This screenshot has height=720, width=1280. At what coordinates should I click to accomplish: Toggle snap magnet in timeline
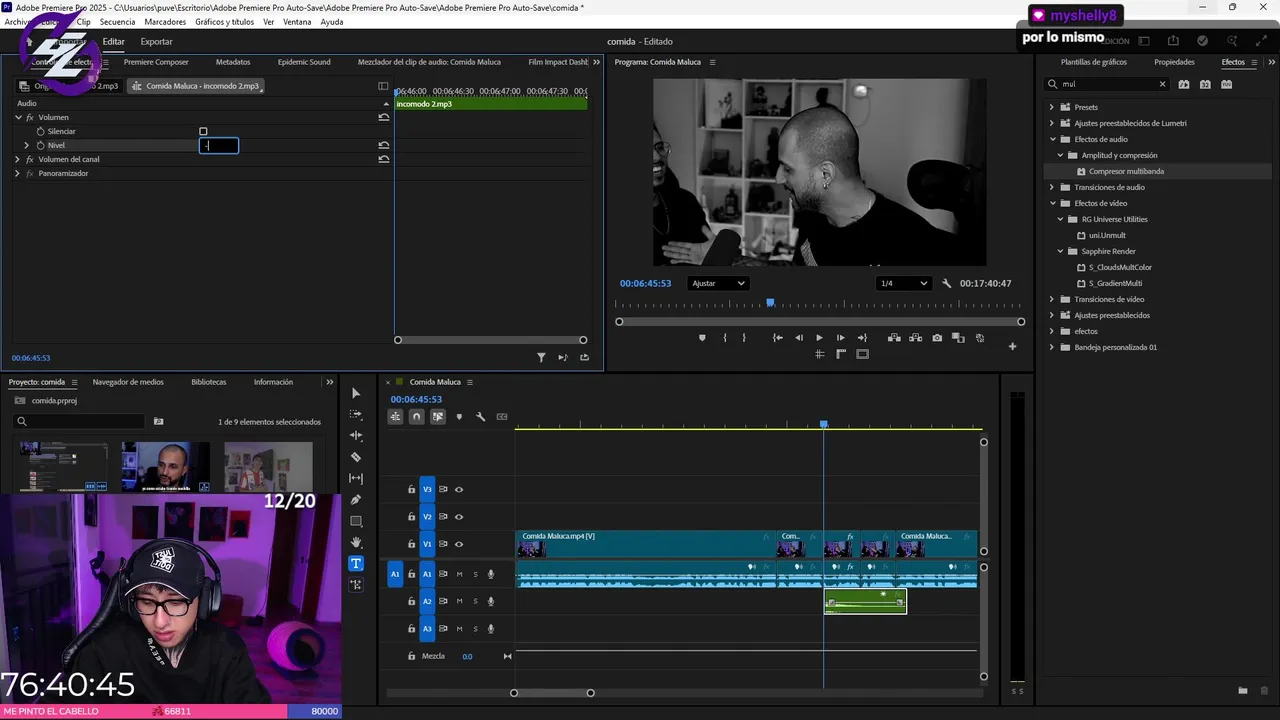tap(417, 416)
